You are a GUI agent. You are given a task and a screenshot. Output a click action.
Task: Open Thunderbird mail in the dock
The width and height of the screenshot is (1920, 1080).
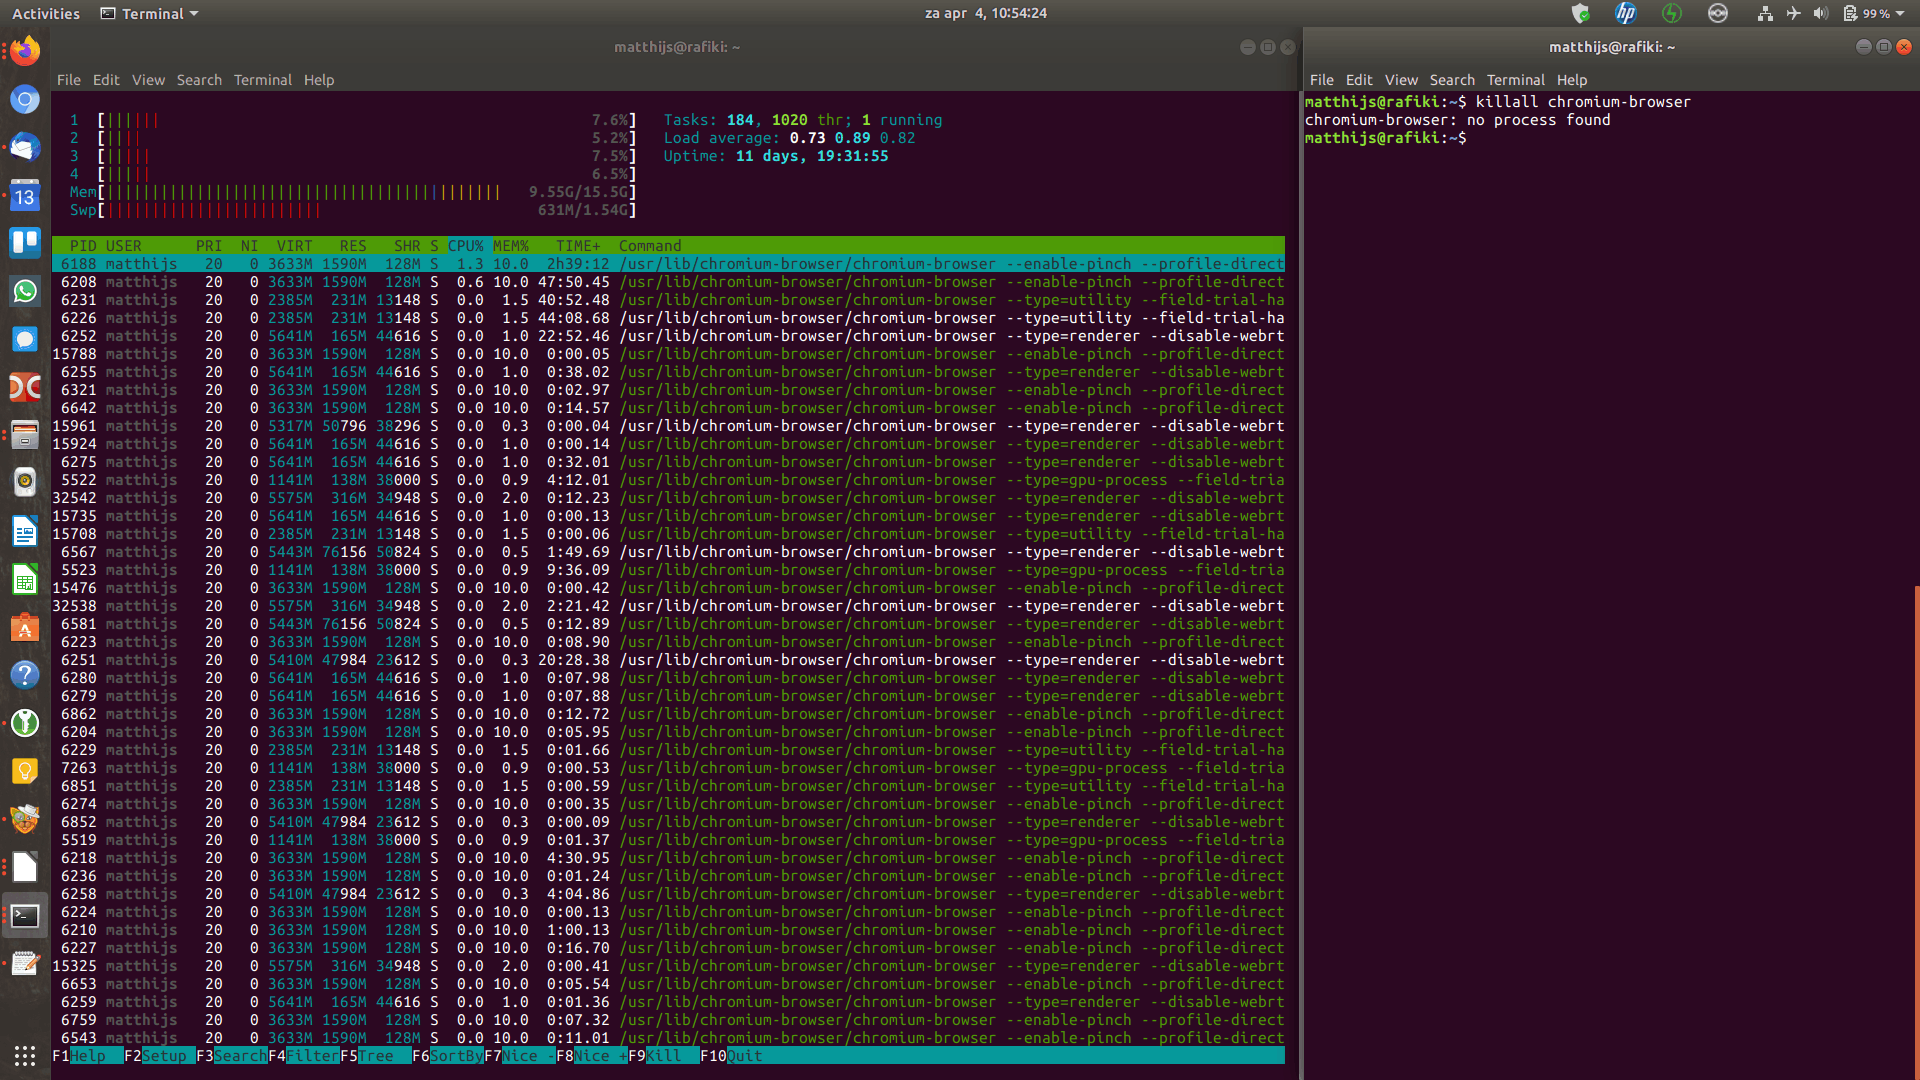25,147
